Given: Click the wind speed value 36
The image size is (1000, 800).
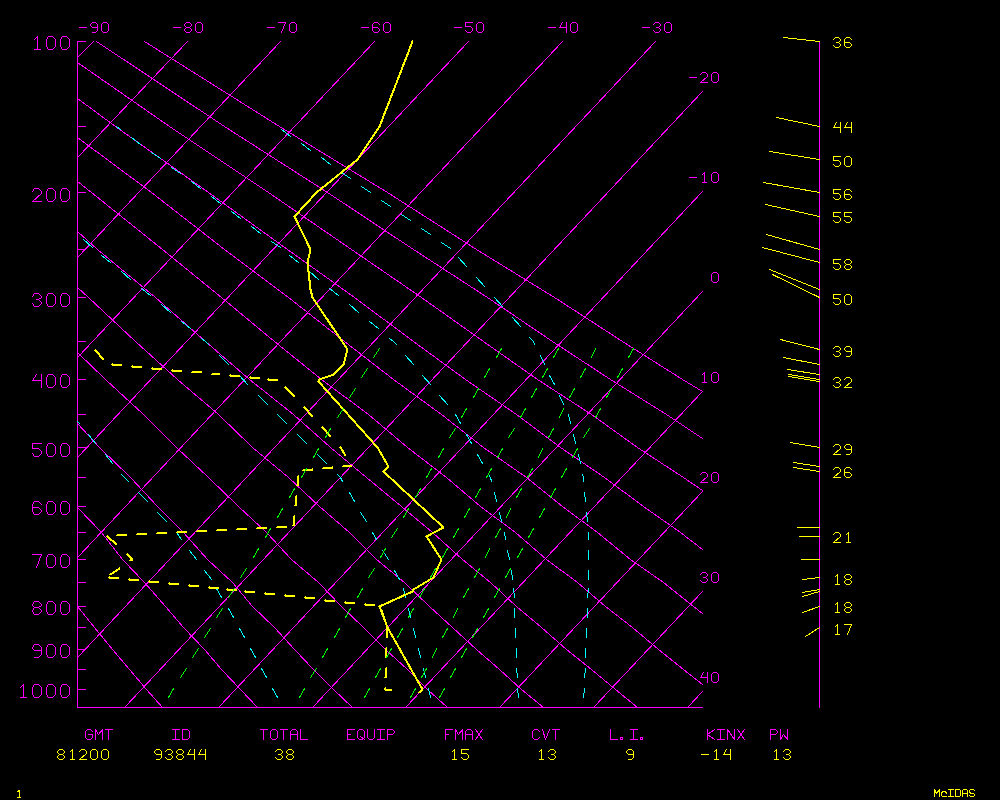Looking at the screenshot, I should 842,43.
